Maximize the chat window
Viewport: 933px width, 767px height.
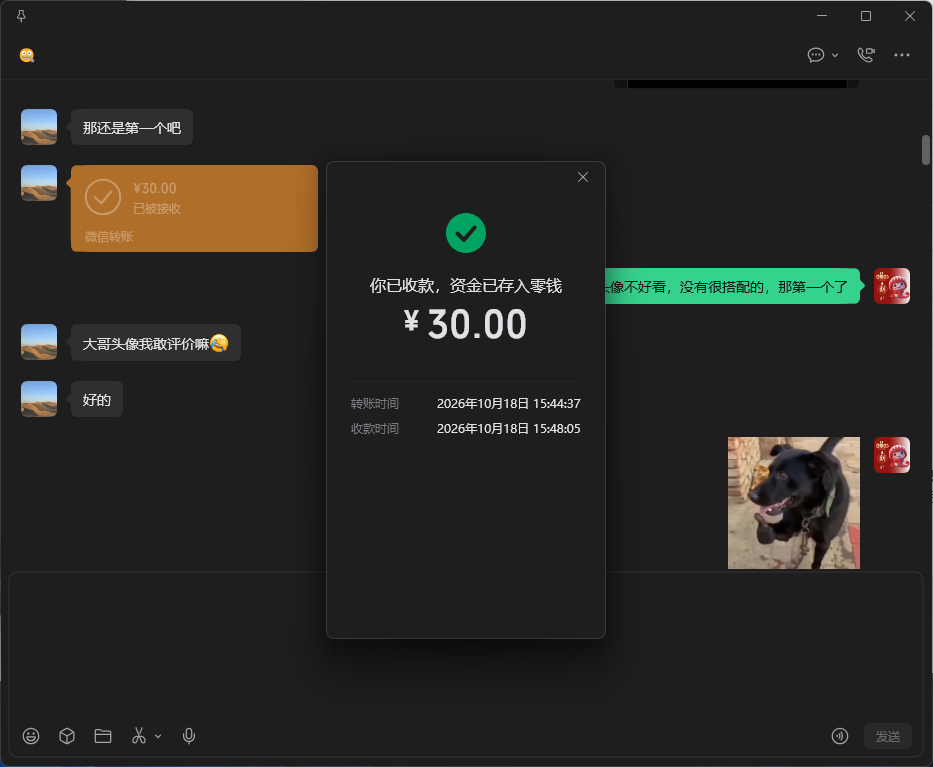pyautogui.click(x=866, y=16)
